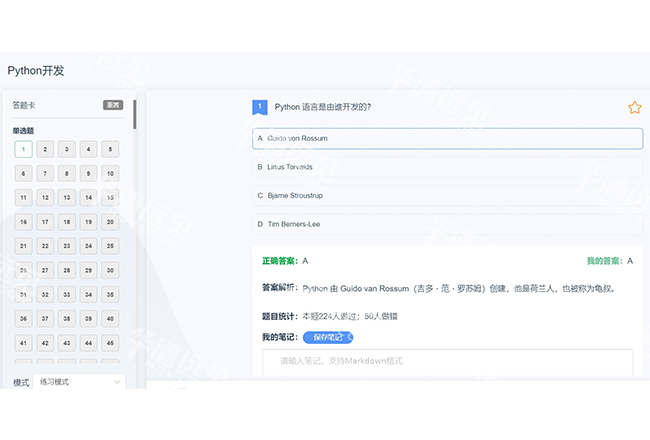The height and width of the screenshot is (440, 650).
Task: Select question 30 in the answer card
Action: click(110, 270)
